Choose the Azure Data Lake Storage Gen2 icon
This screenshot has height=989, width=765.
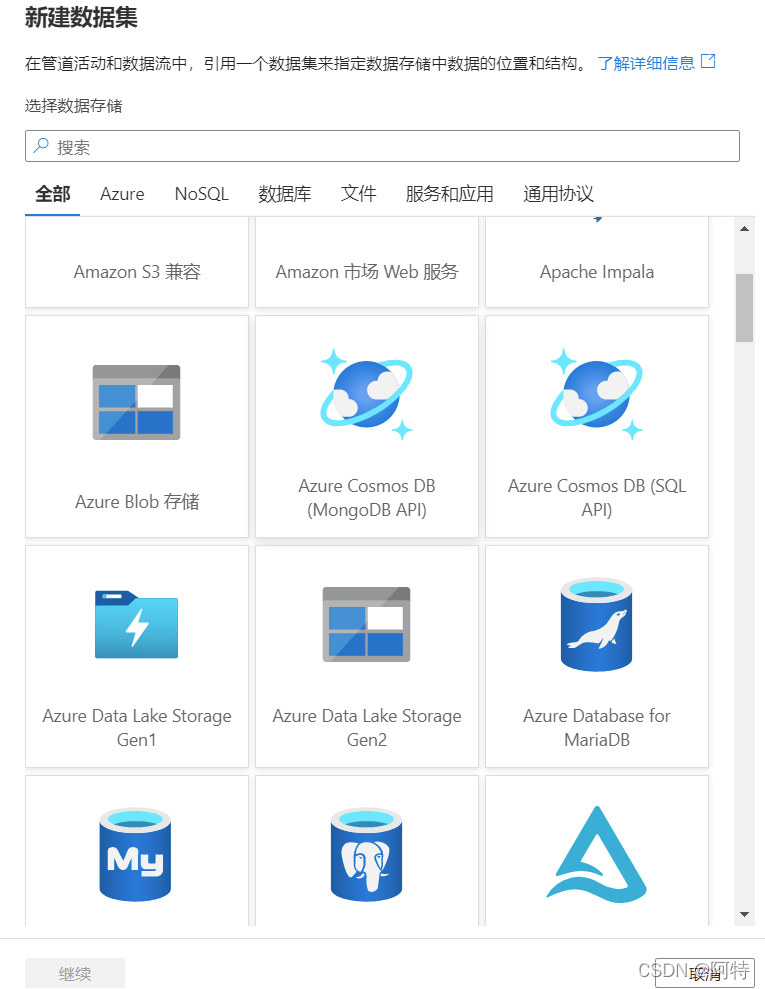[x=366, y=624]
